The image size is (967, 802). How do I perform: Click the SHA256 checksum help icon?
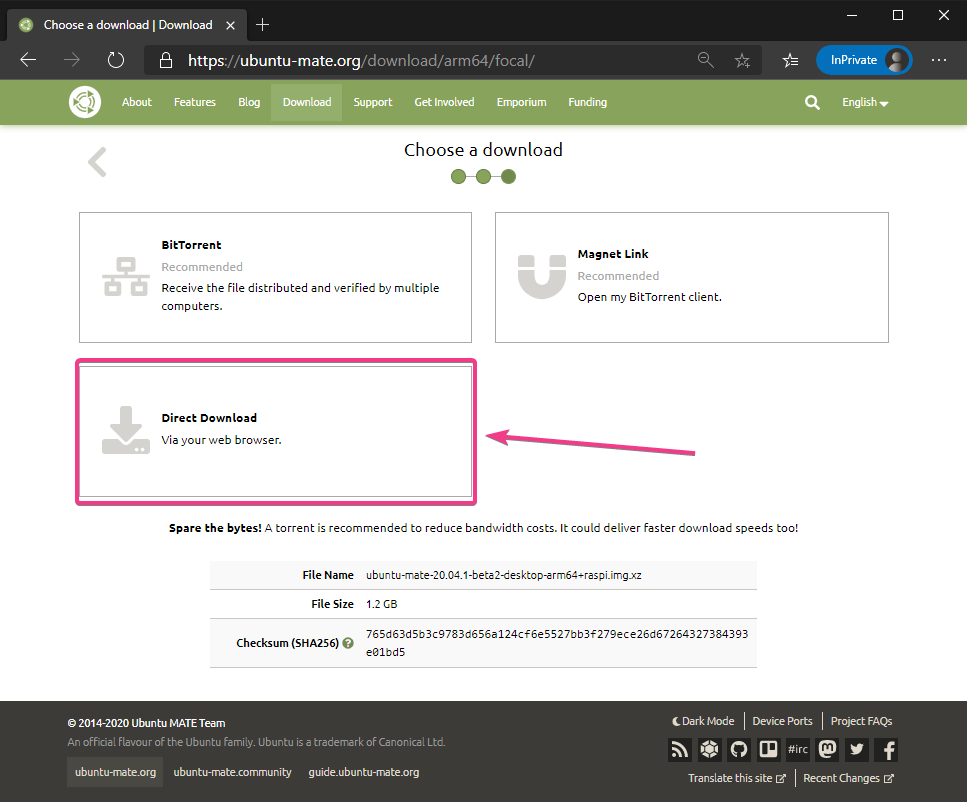pyautogui.click(x=348, y=643)
